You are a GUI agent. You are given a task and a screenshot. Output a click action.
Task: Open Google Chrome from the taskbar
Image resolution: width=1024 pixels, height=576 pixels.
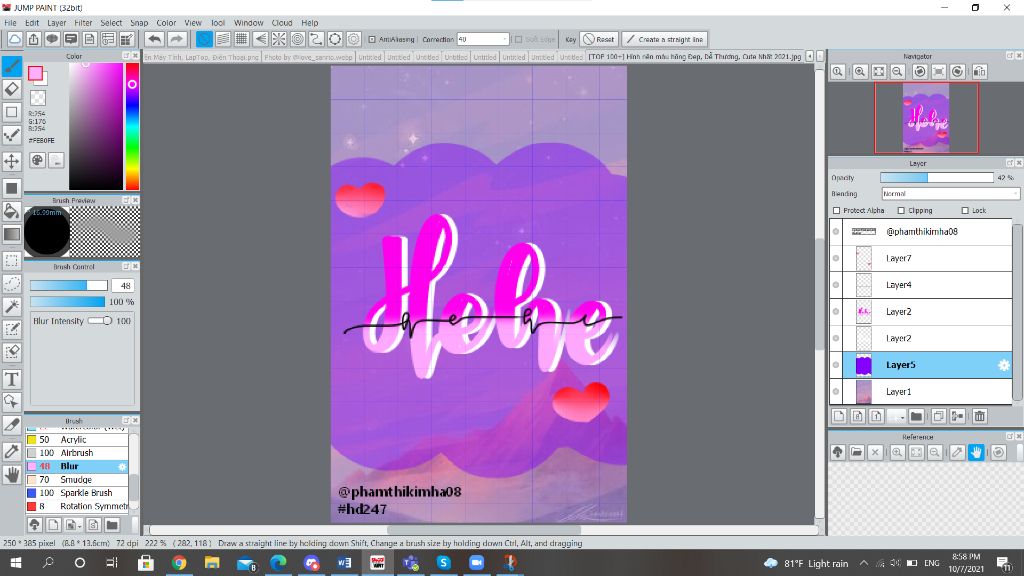click(x=179, y=562)
